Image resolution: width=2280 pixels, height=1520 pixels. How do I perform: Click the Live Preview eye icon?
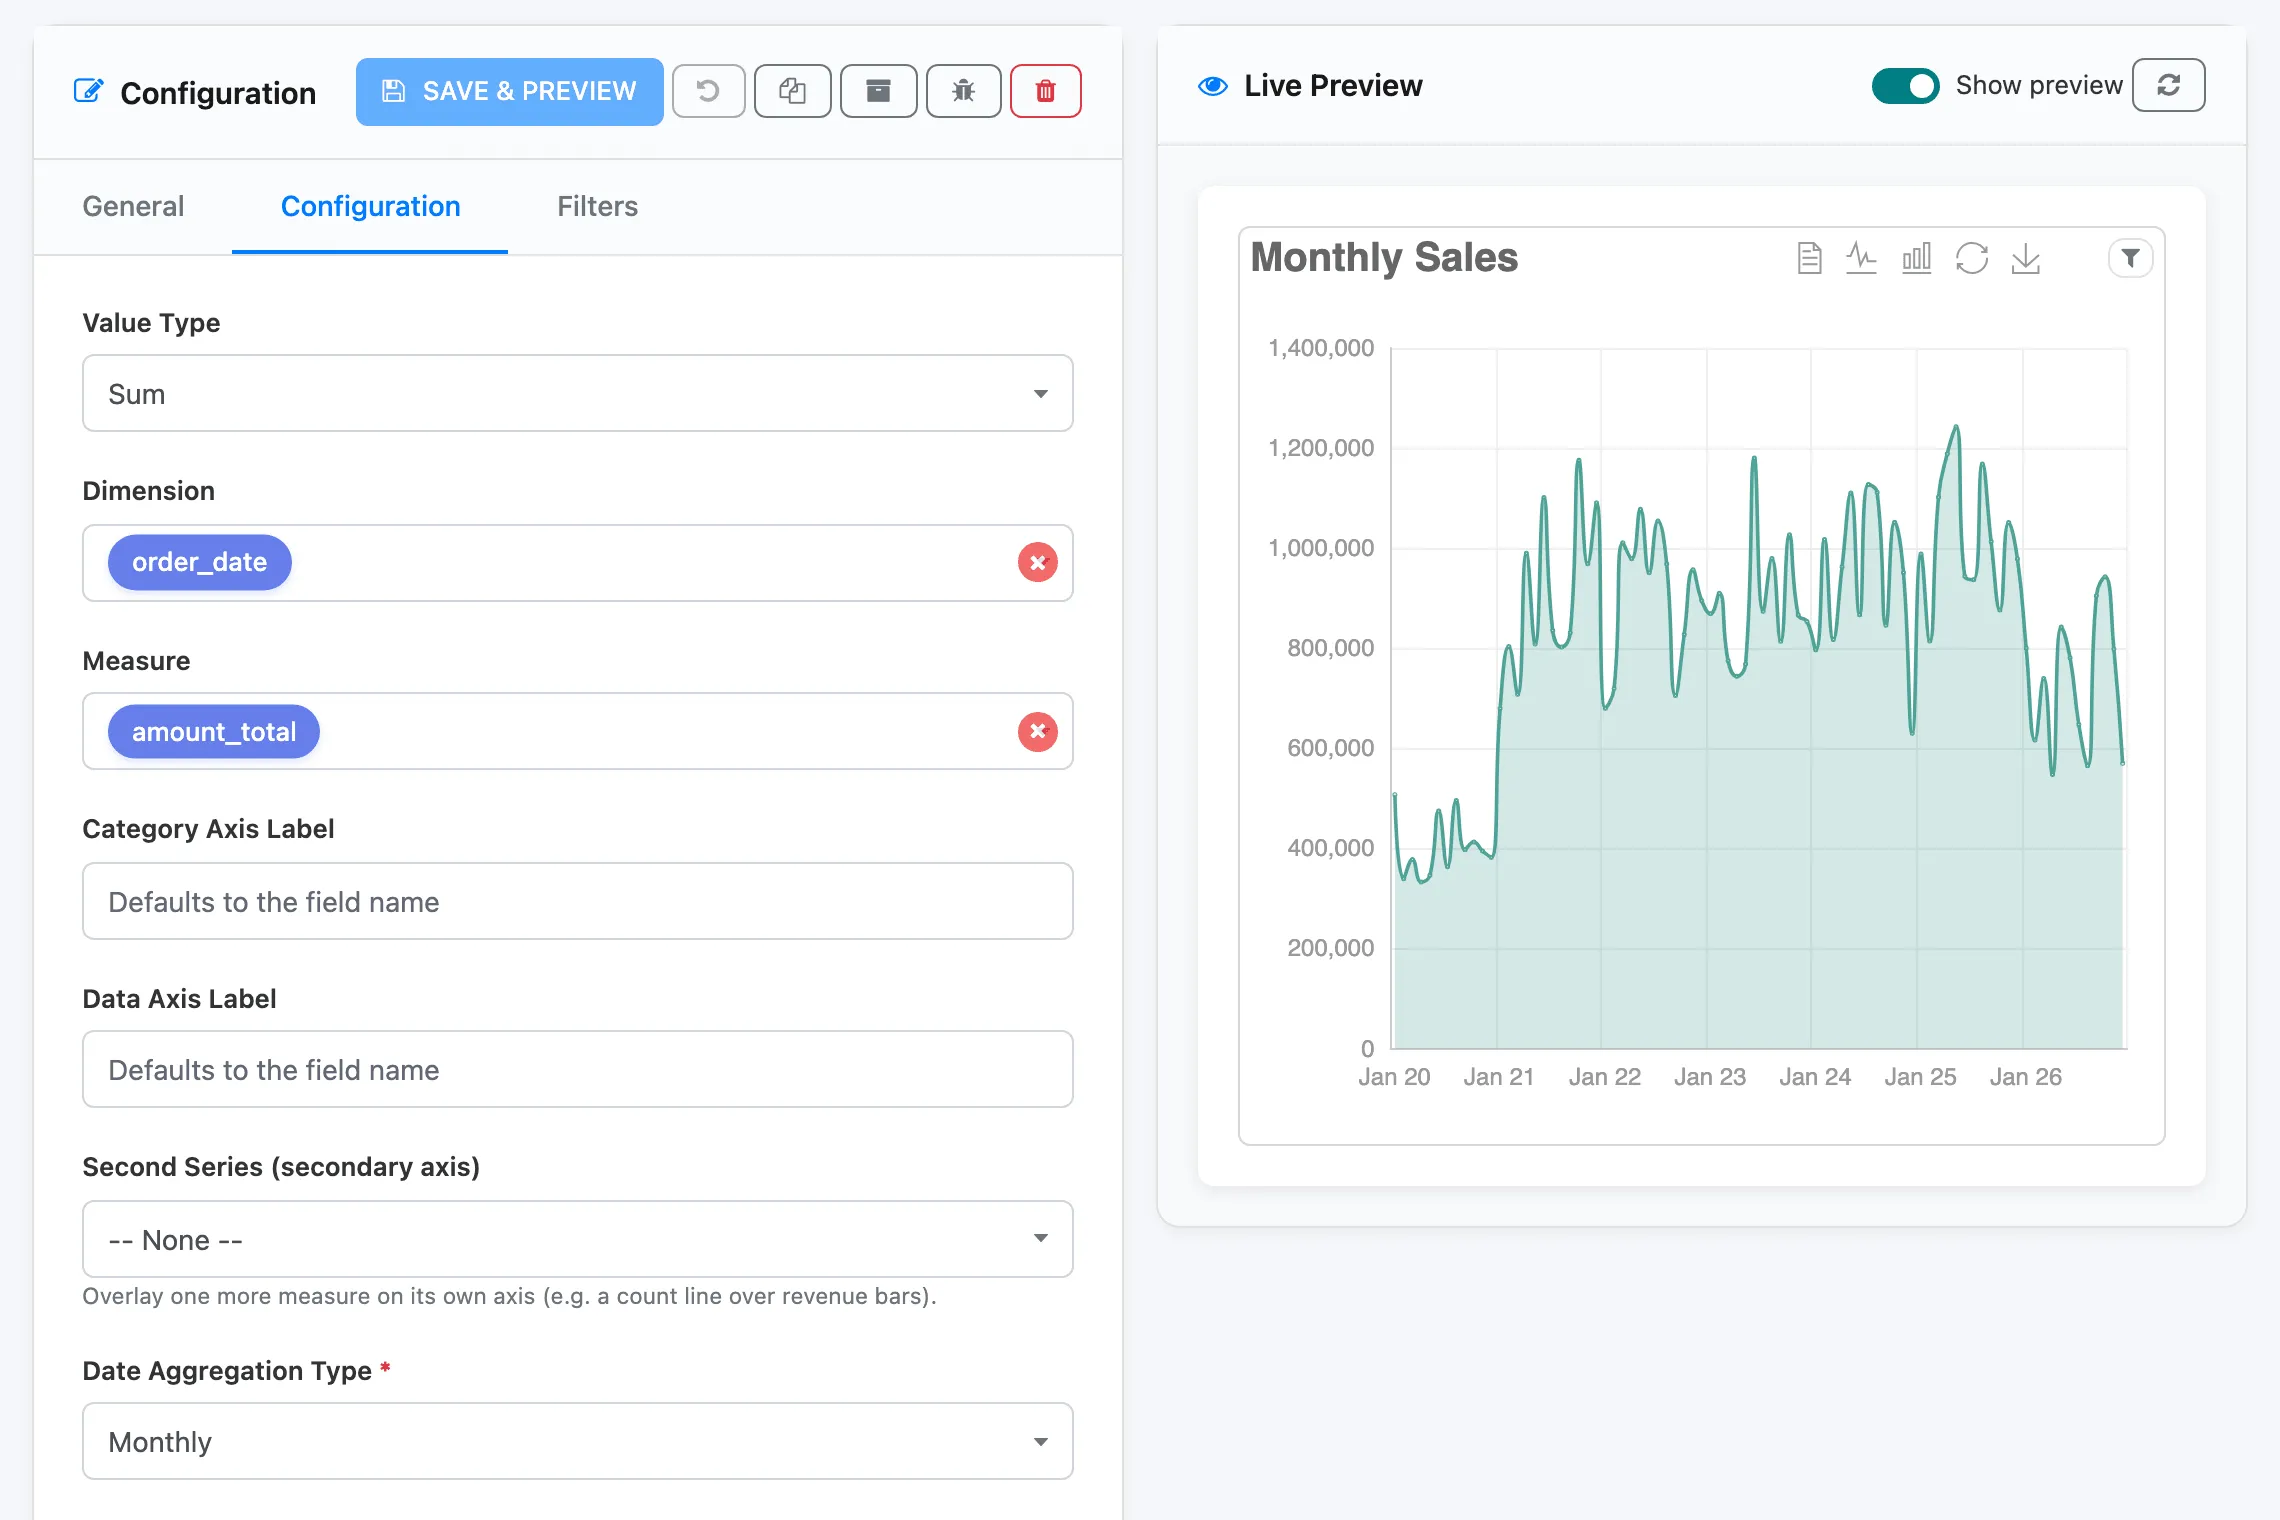[1213, 86]
